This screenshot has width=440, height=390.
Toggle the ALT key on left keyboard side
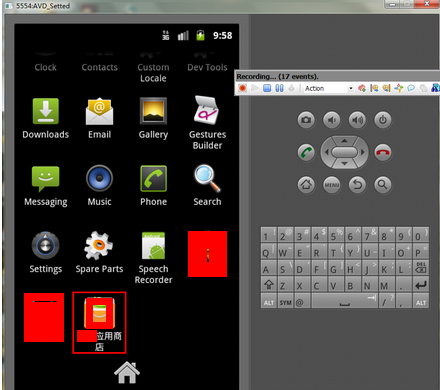[269, 302]
